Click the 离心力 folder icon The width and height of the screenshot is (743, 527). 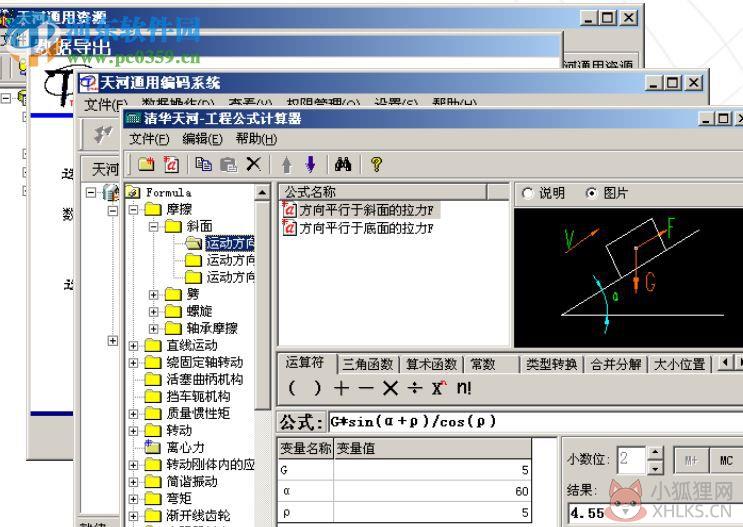(152, 446)
